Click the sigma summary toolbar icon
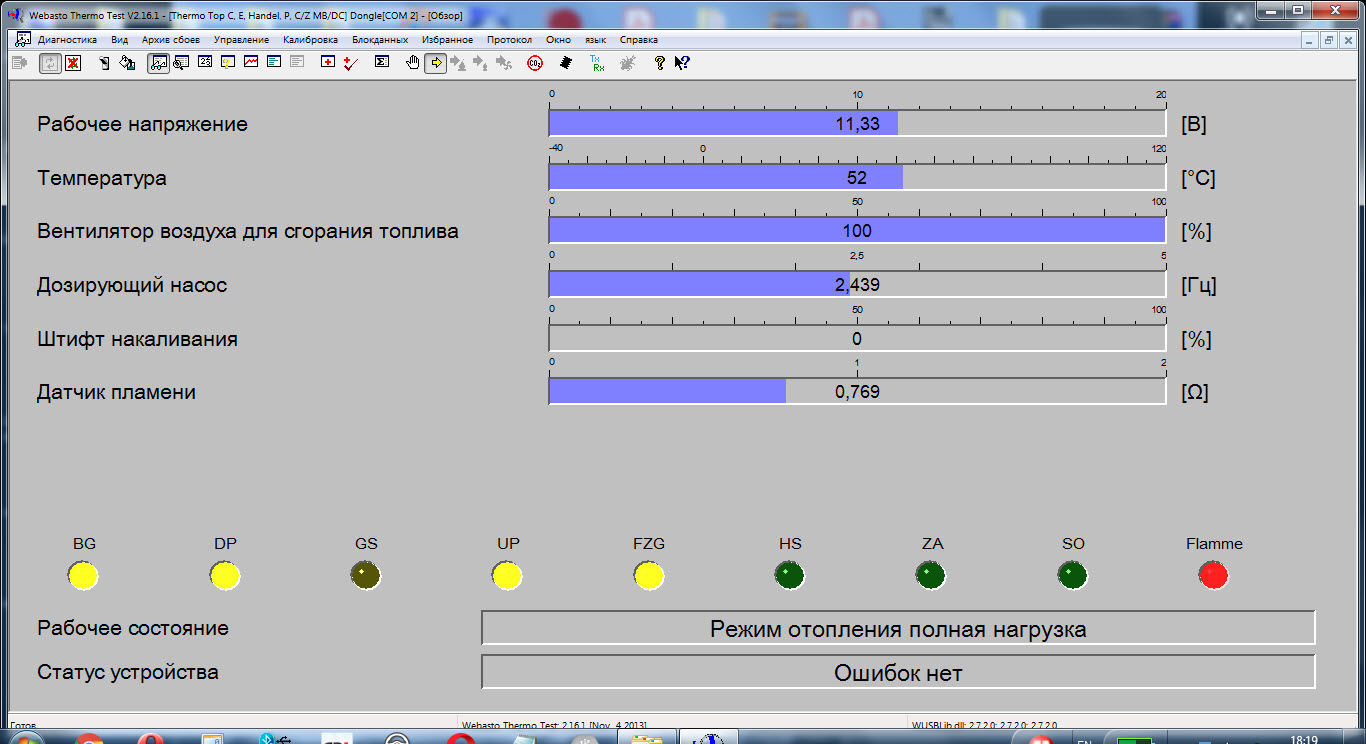The image size is (1366, 744). [381, 63]
